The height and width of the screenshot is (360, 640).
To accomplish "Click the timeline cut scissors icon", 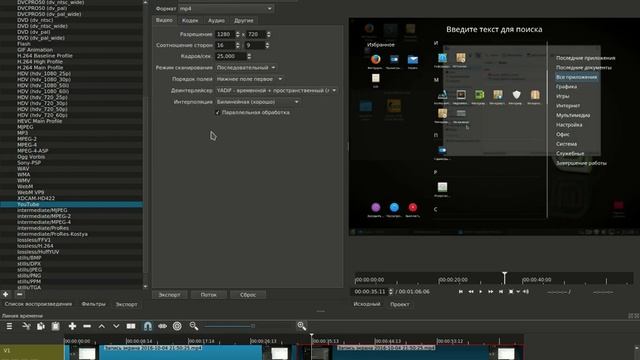I will point(26,326).
